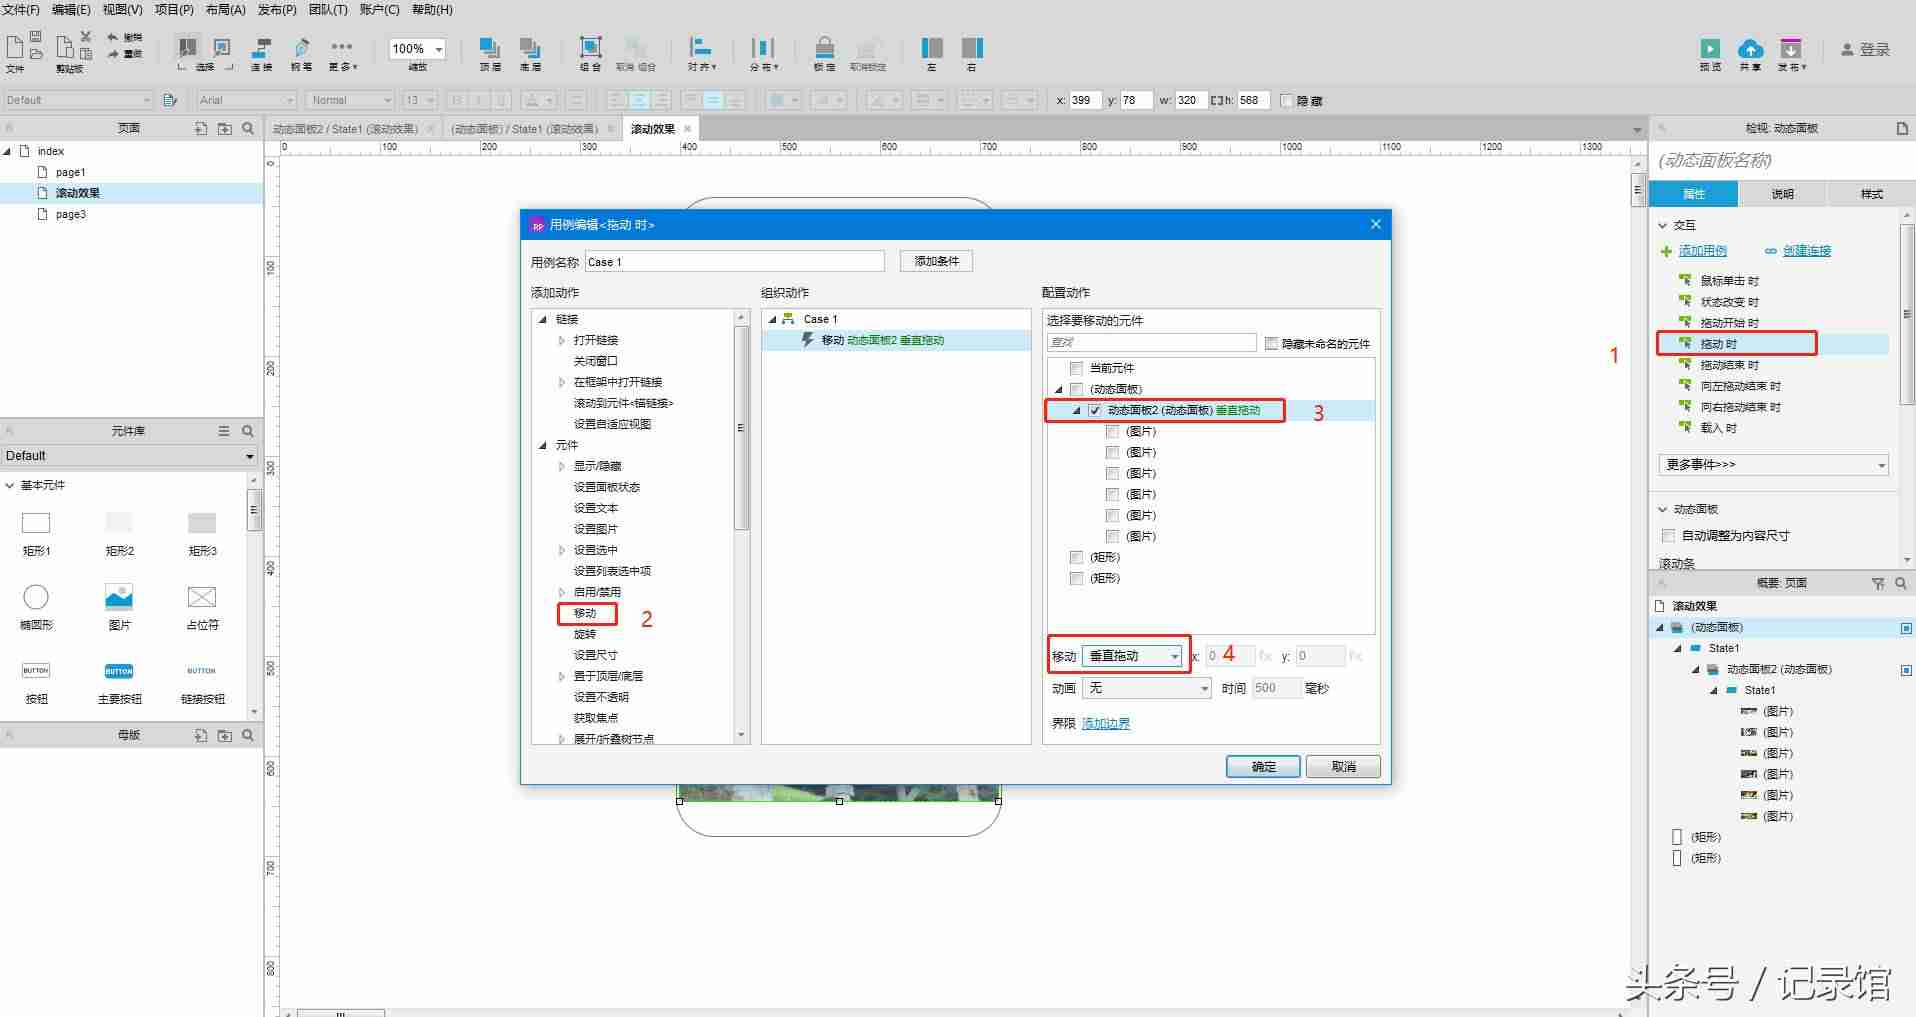Screen dimensions: 1916x1017
Task: Click search icon in 母版 panel
Action: pyautogui.click(x=248, y=735)
